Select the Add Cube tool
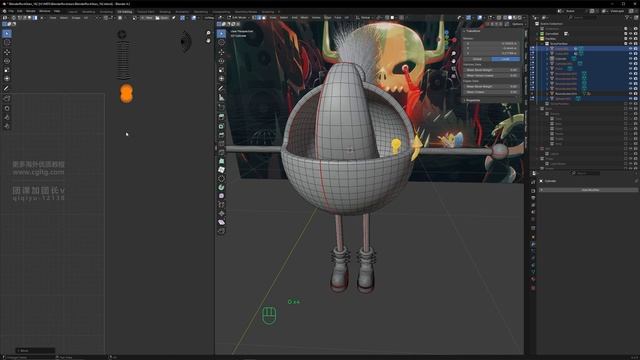 pyautogui.click(x=221, y=107)
